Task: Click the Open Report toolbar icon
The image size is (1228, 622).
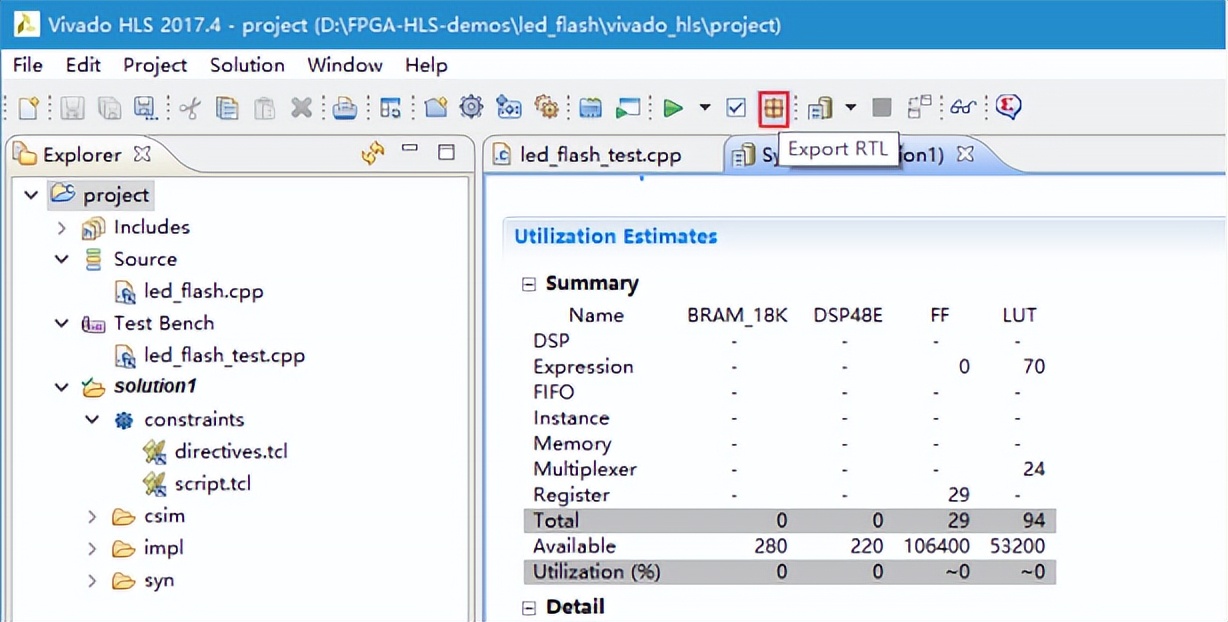Action: coord(820,107)
